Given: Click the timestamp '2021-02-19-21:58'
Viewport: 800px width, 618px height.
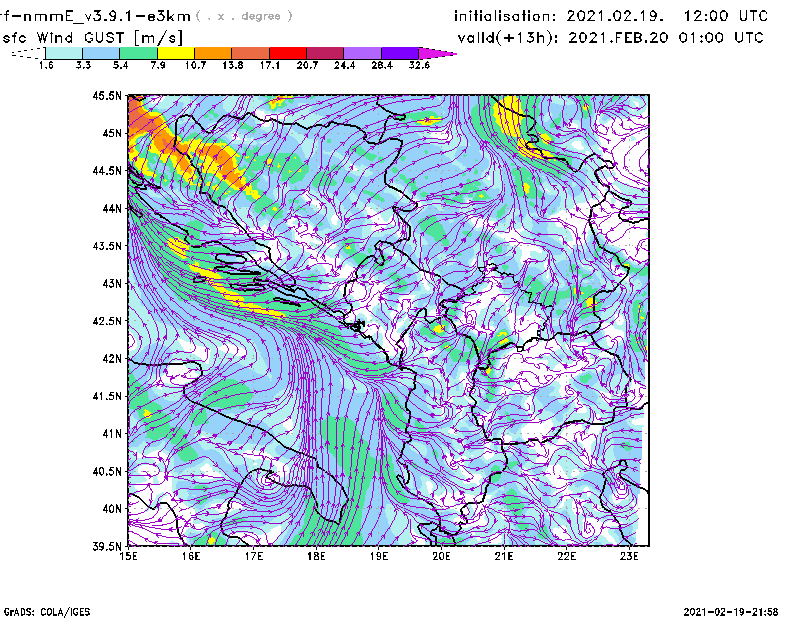Looking at the screenshot, I should point(731,612).
